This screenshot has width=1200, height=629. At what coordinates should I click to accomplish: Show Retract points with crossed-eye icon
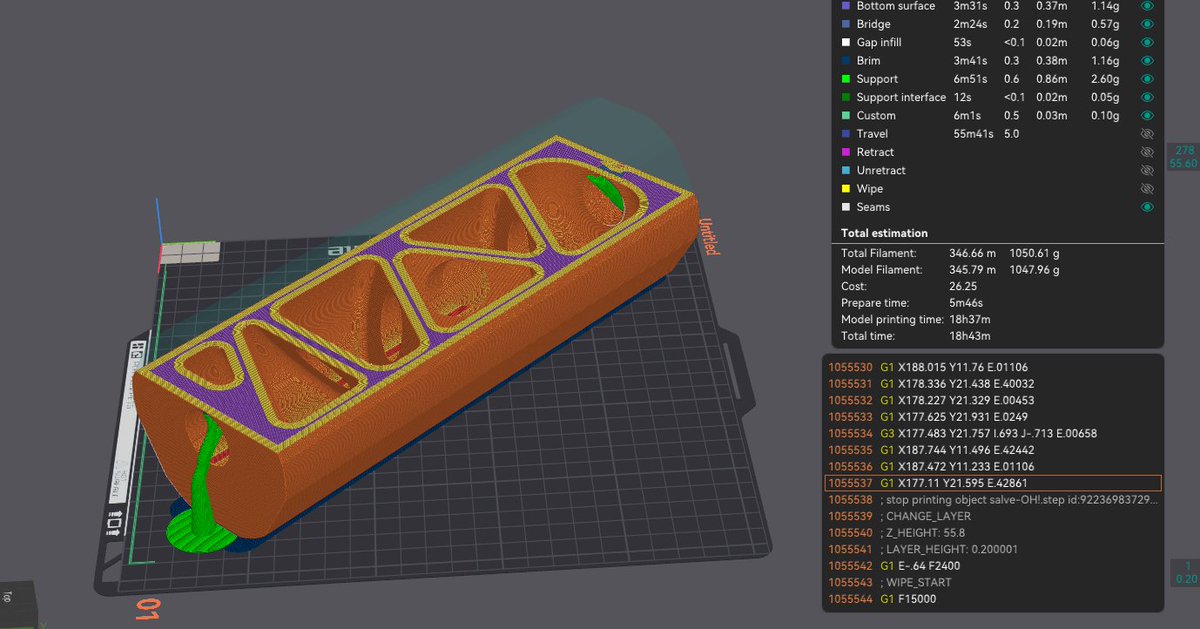(x=1147, y=152)
